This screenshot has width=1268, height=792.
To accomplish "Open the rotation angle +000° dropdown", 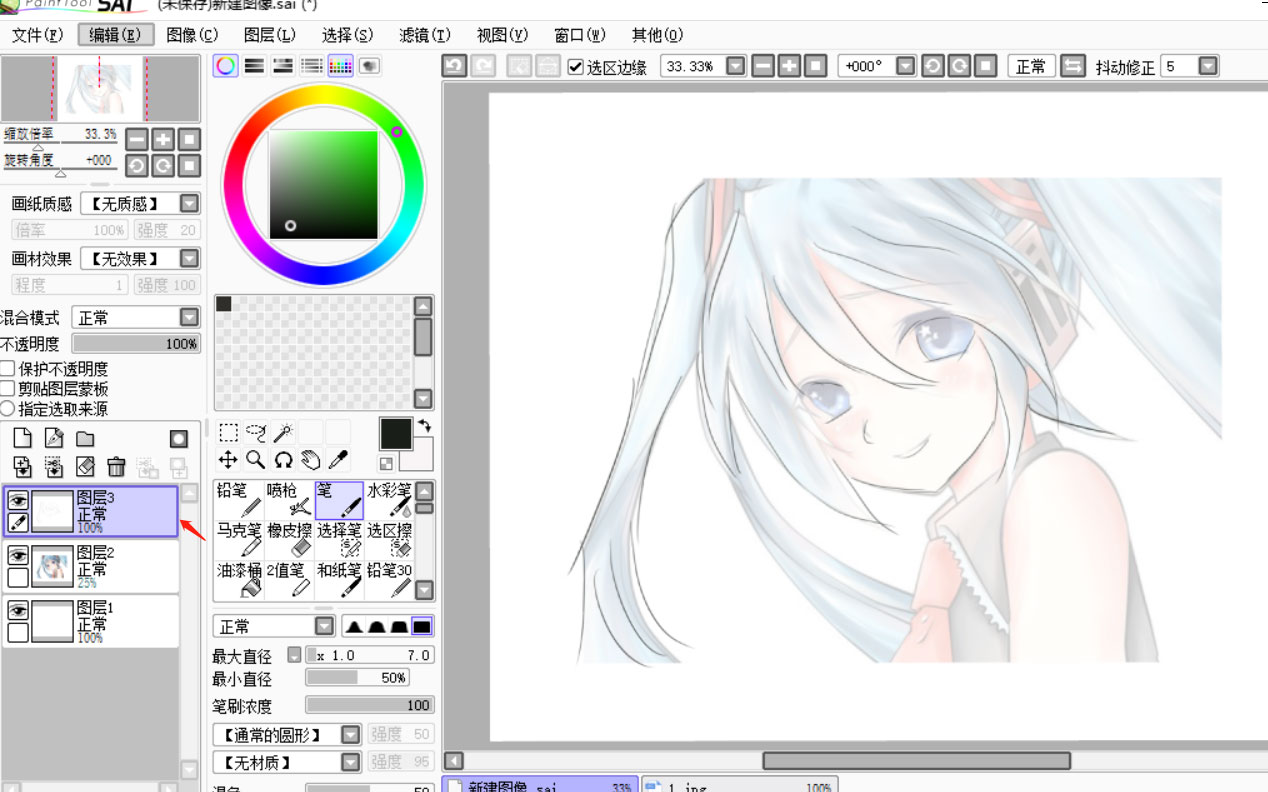I will (x=906, y=66).
